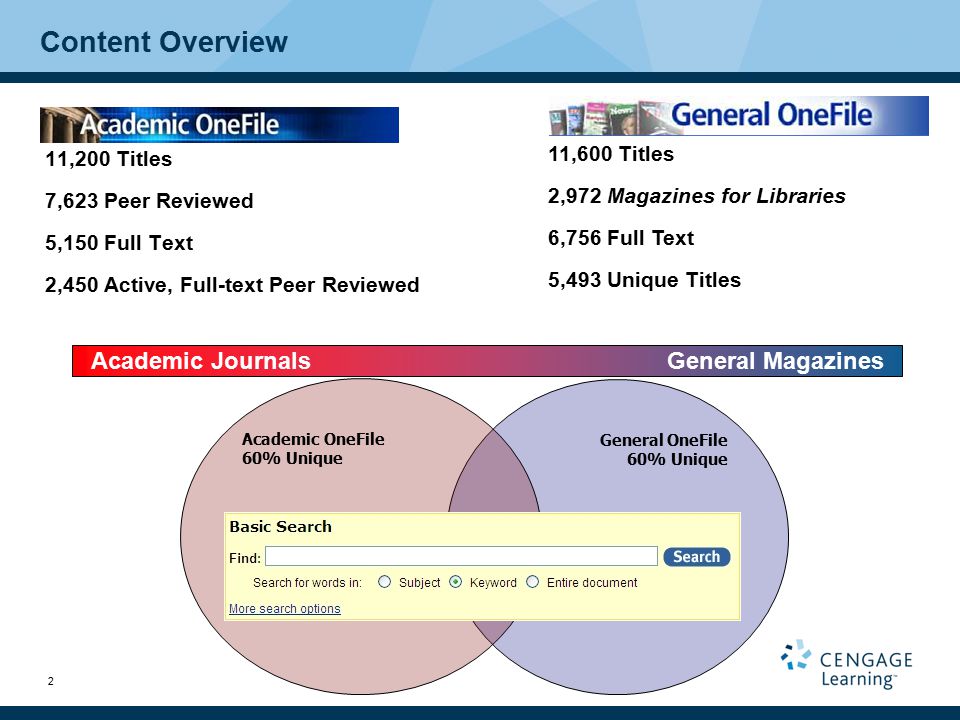The height and width of the screenshot is (720, 960).
Task: Click 2,450 Active, Full-text Peer Reviewed
Action: [x=232, y=285]
